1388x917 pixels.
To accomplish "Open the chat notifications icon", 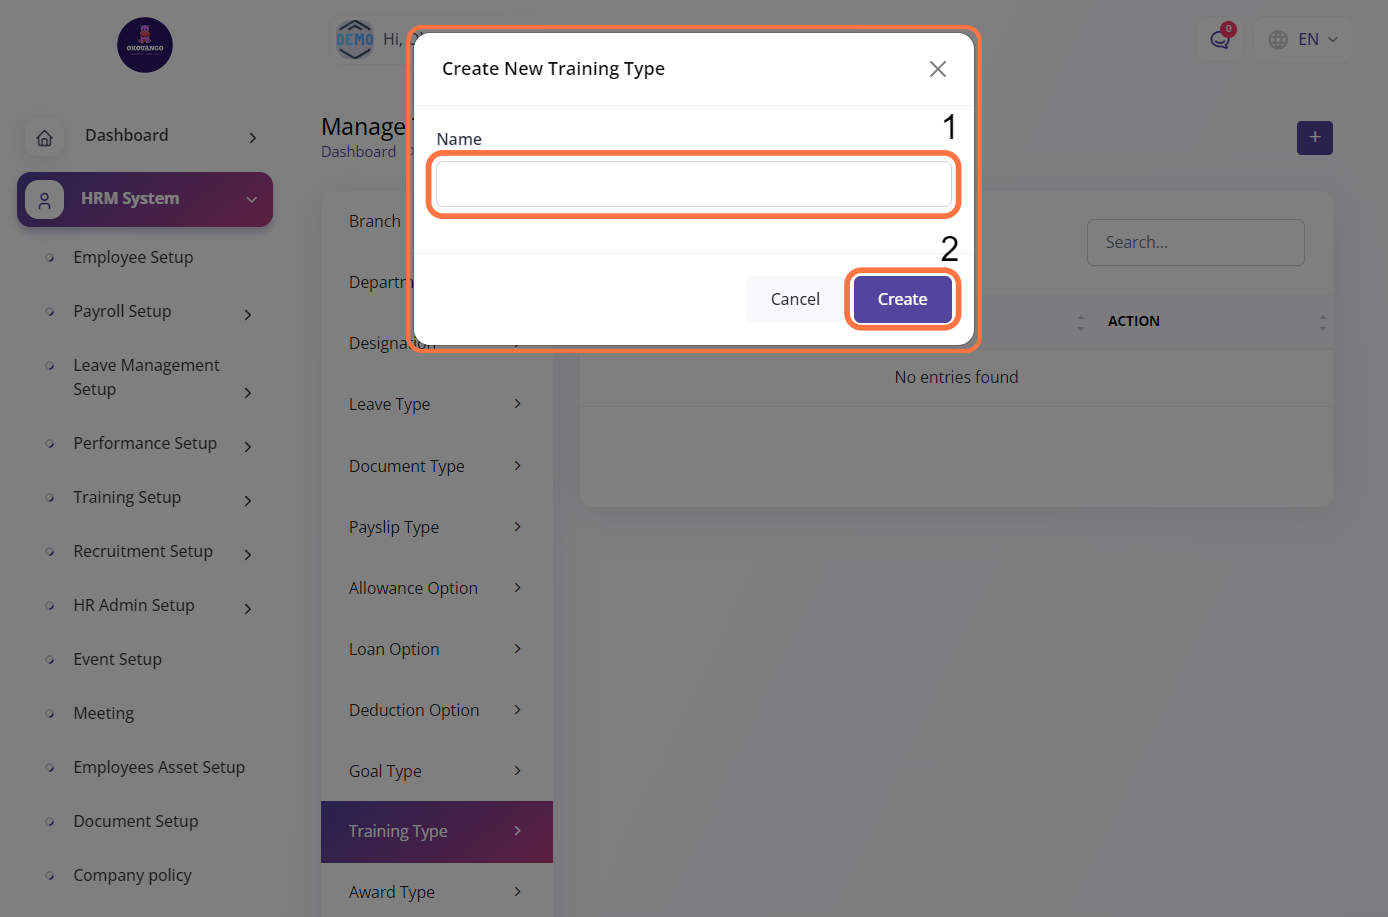I will pyautogui.click(x=1219, y=40).
